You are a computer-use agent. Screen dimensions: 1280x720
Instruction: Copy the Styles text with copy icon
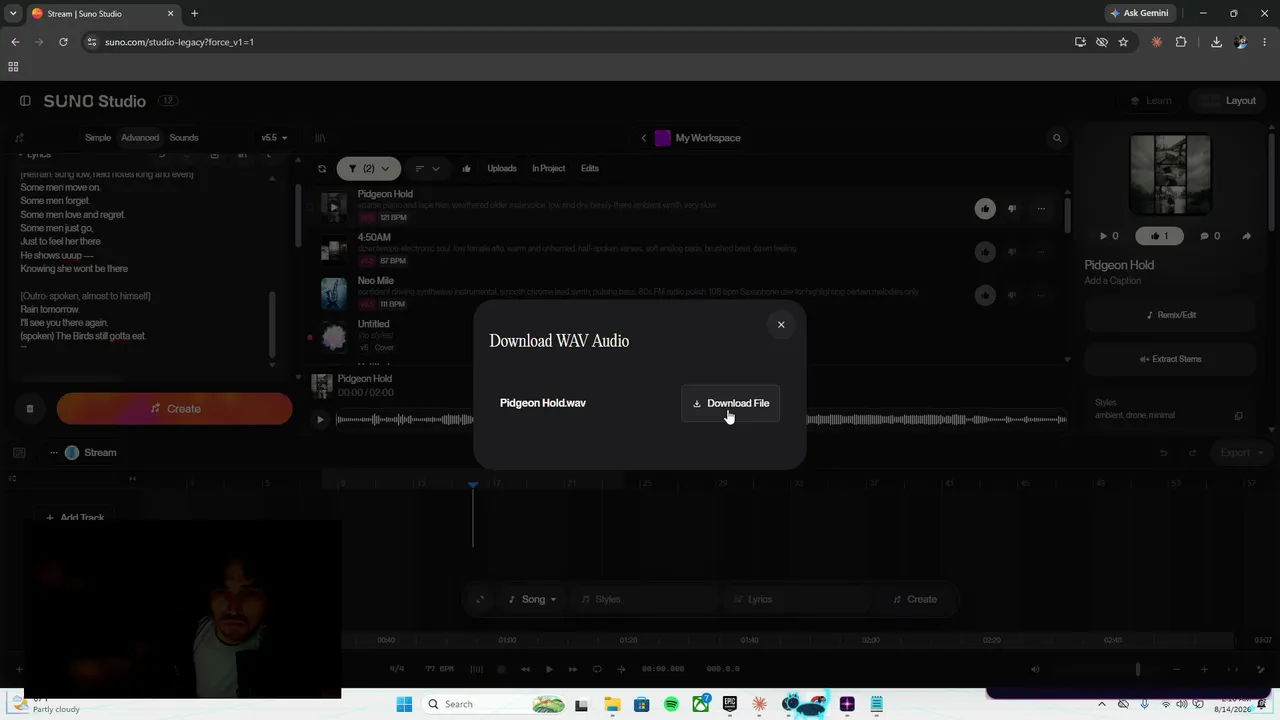click(1238, 416)
